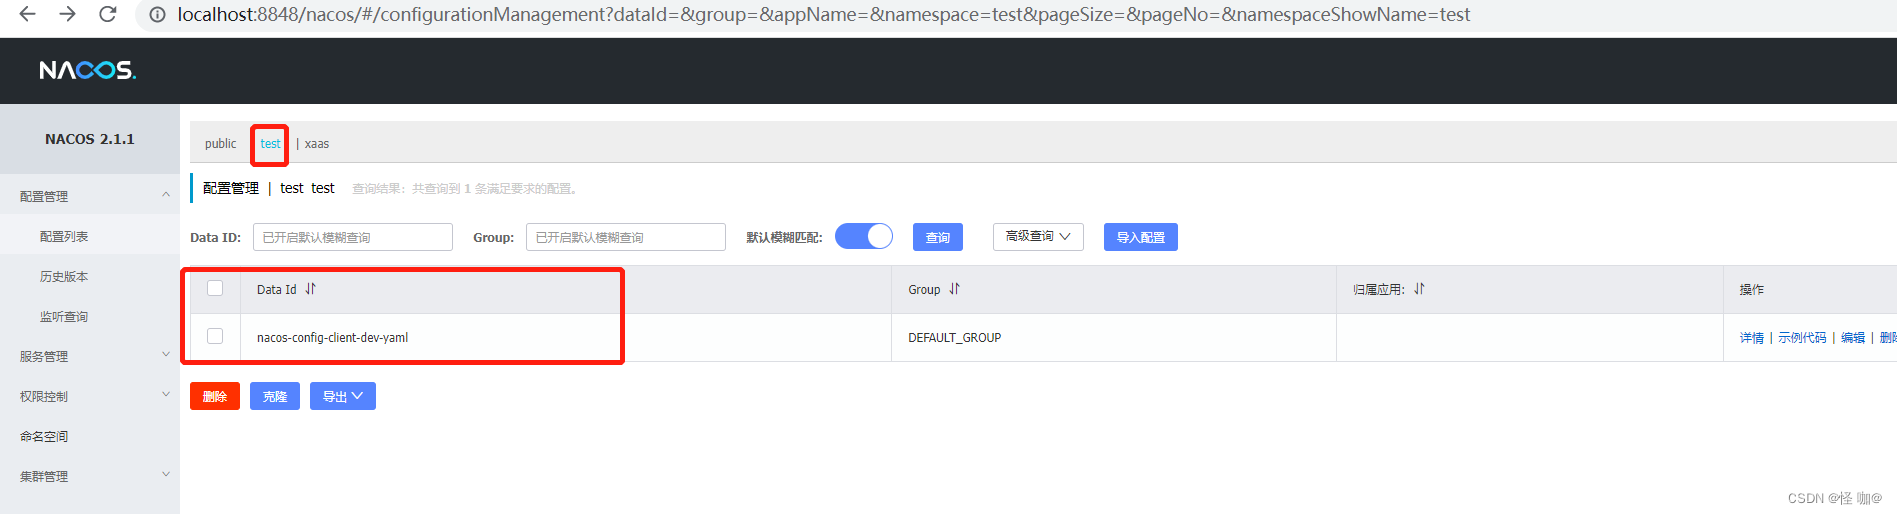Click the 查询 search button
Viewport: 1897px width, 514px height.
(x=937, y=237)
